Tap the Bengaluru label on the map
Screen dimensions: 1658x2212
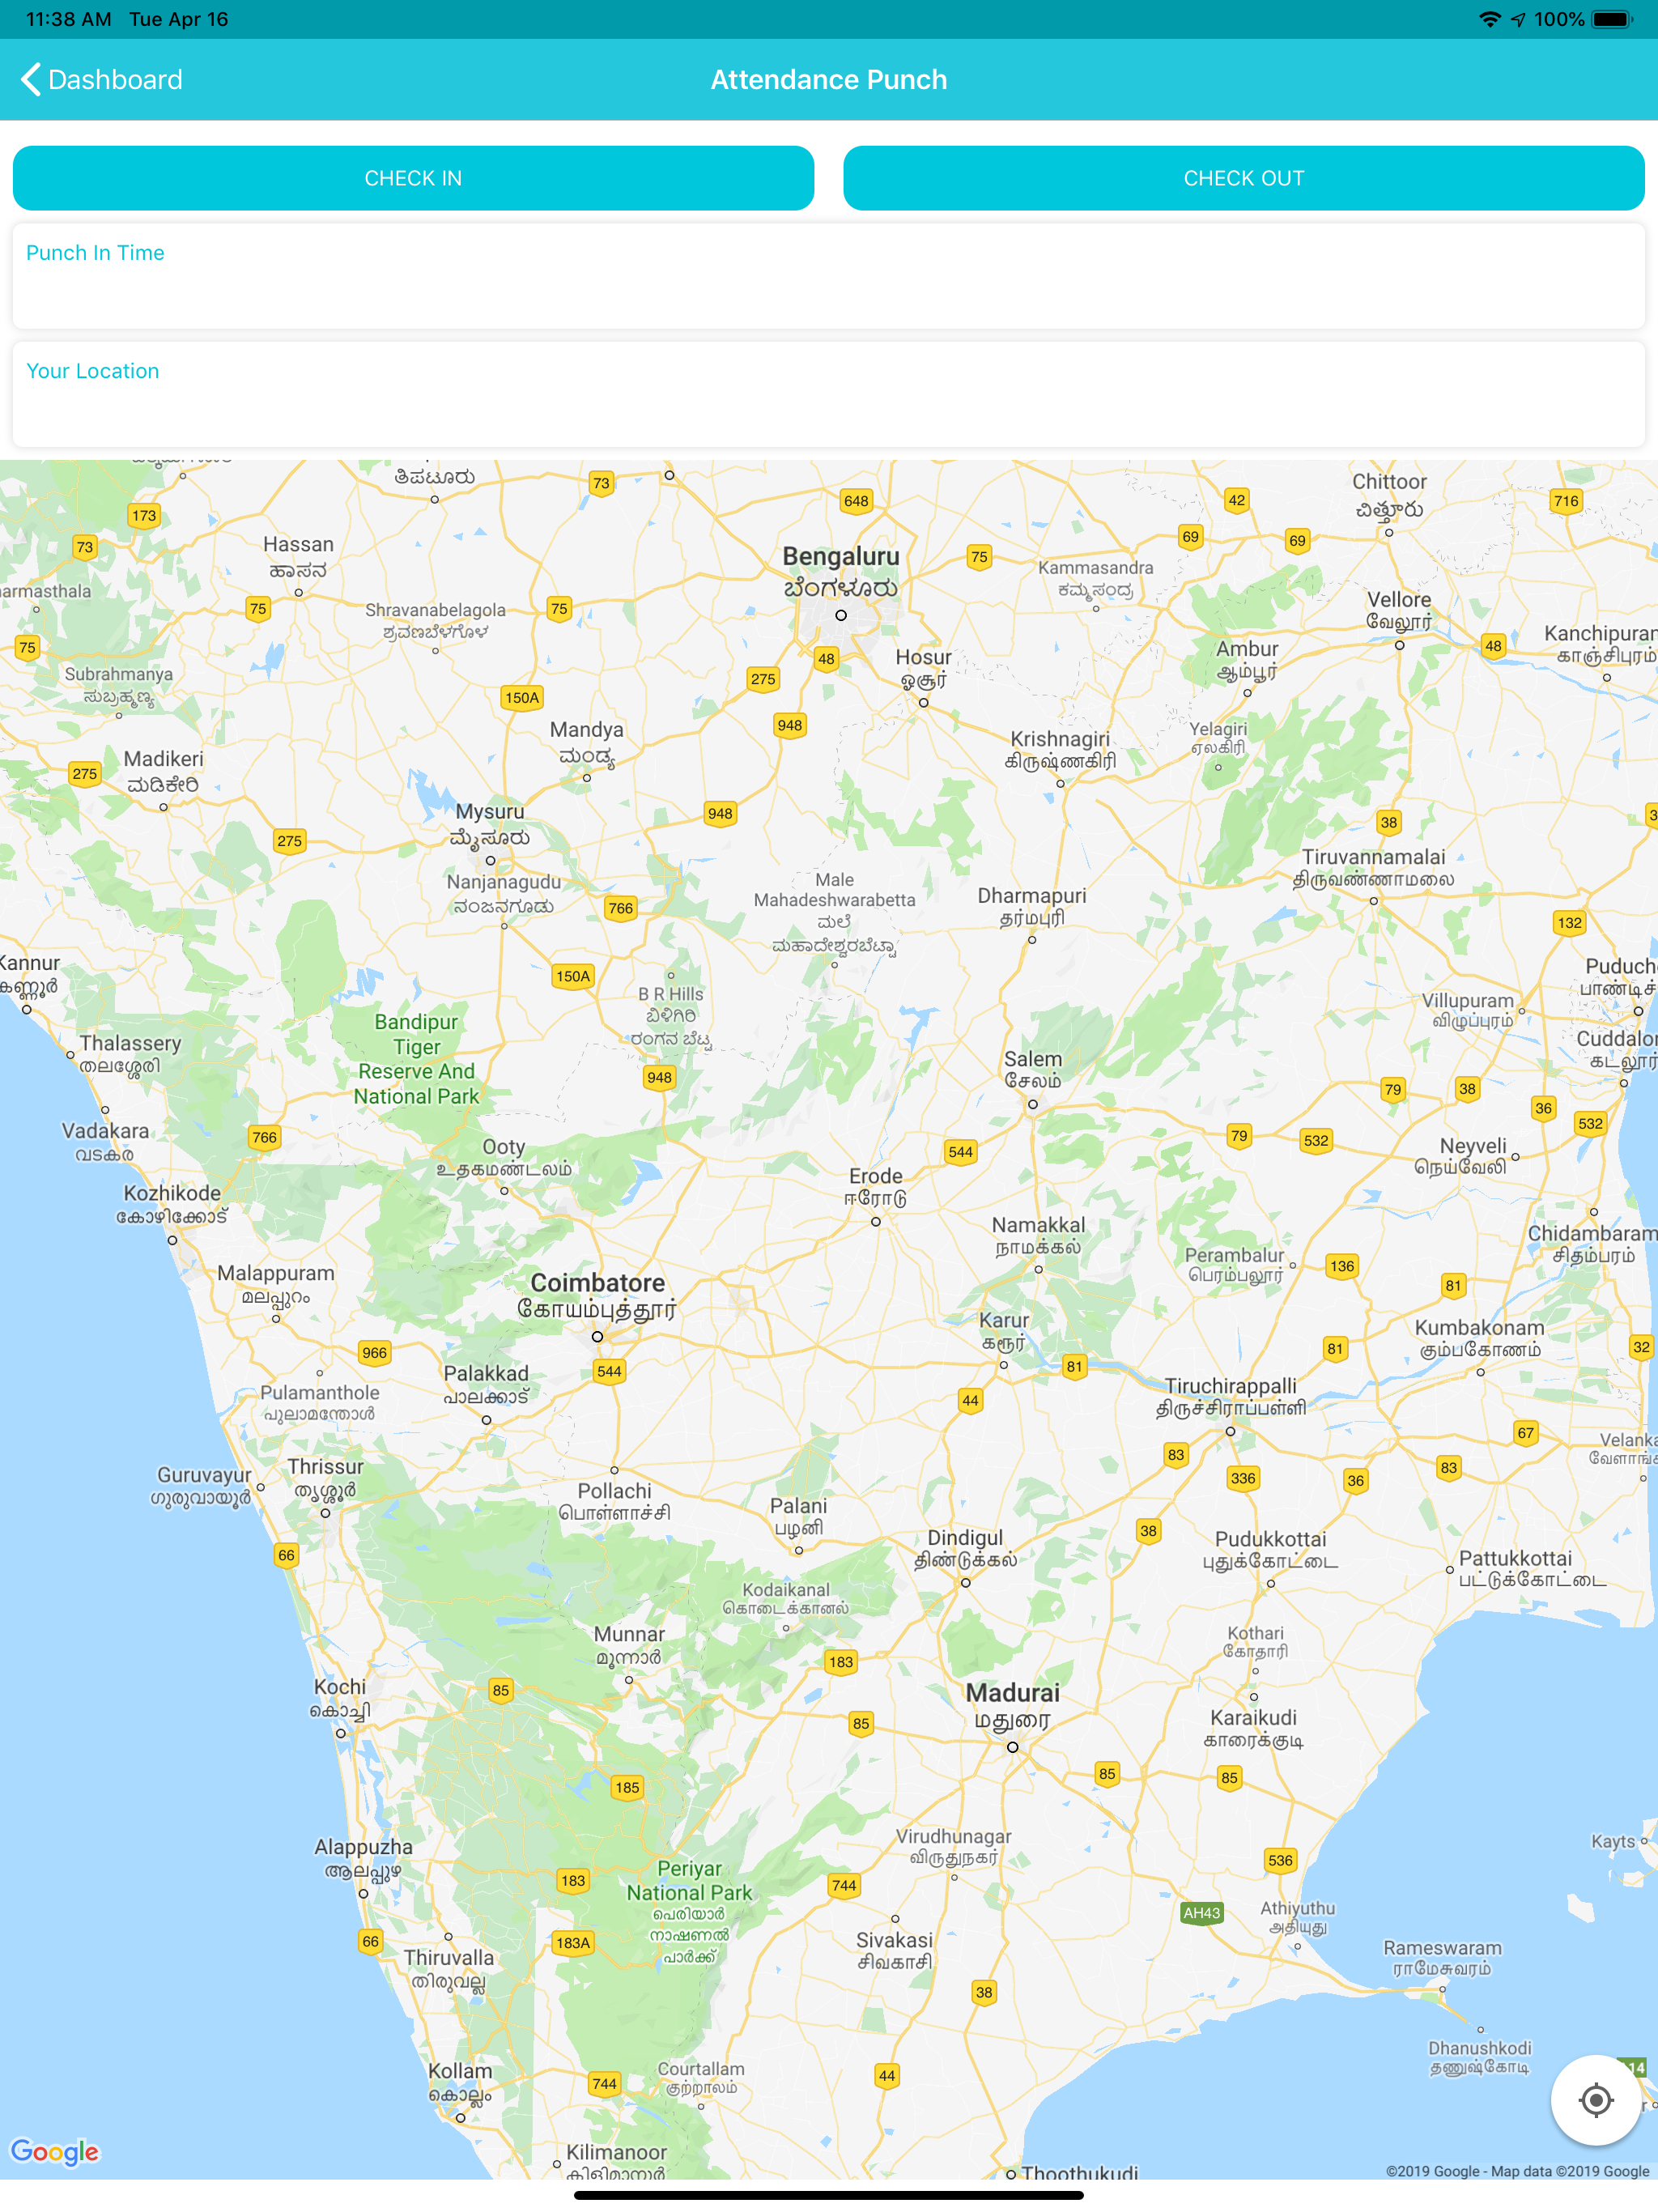tap(841, 571)
